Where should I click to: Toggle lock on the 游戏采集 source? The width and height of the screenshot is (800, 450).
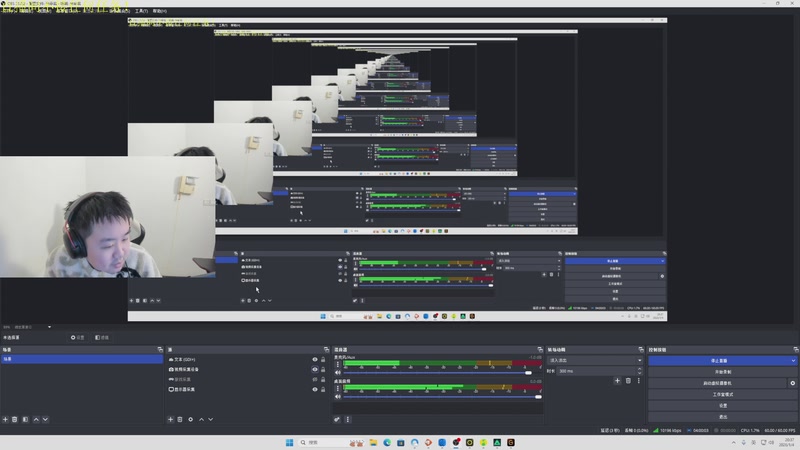pos(323,379)
